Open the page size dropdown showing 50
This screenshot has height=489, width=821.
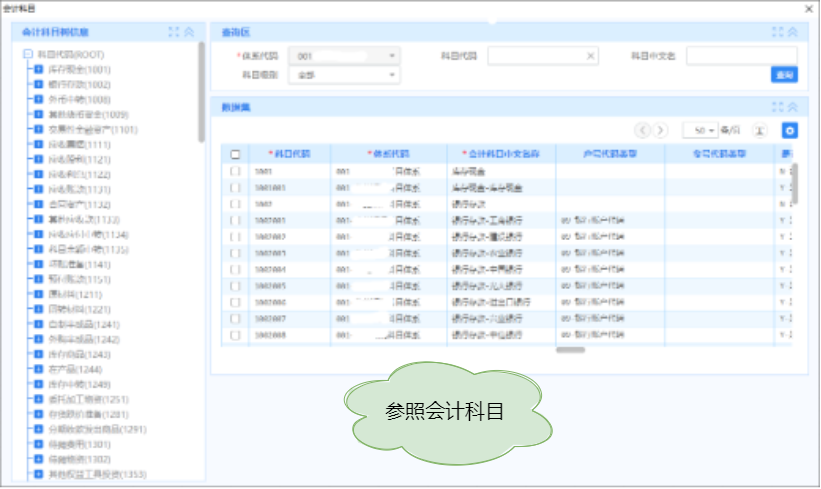coord(699,131)
